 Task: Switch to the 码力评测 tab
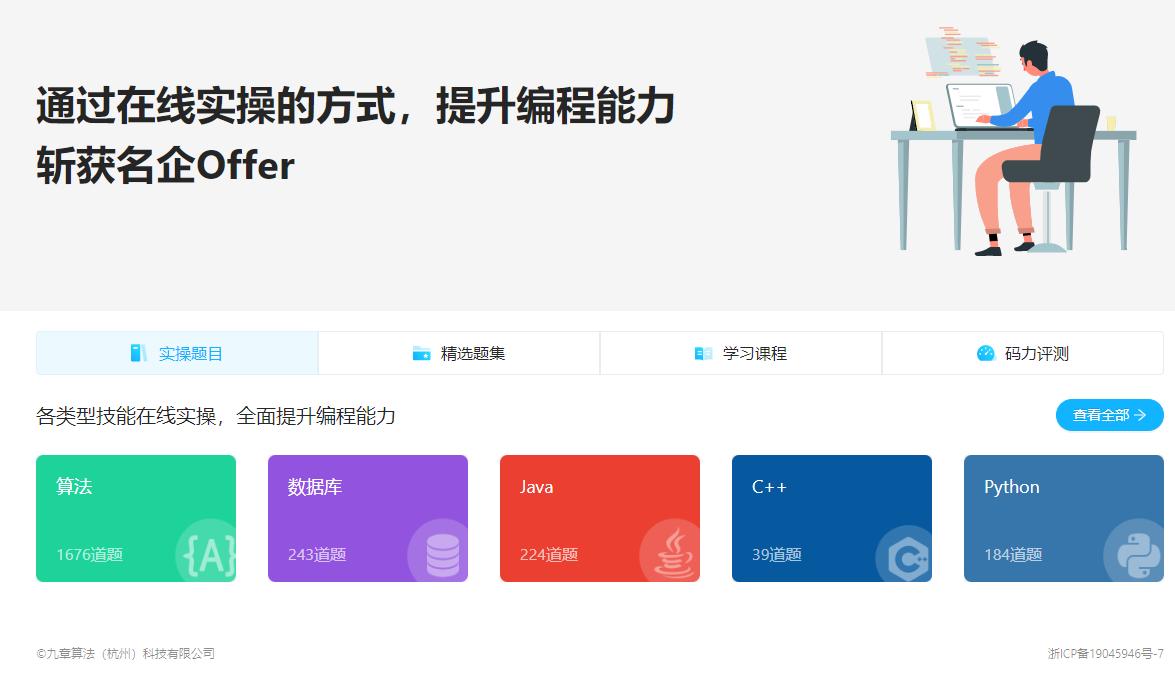pyautogui.click(x=1022, y=352)
